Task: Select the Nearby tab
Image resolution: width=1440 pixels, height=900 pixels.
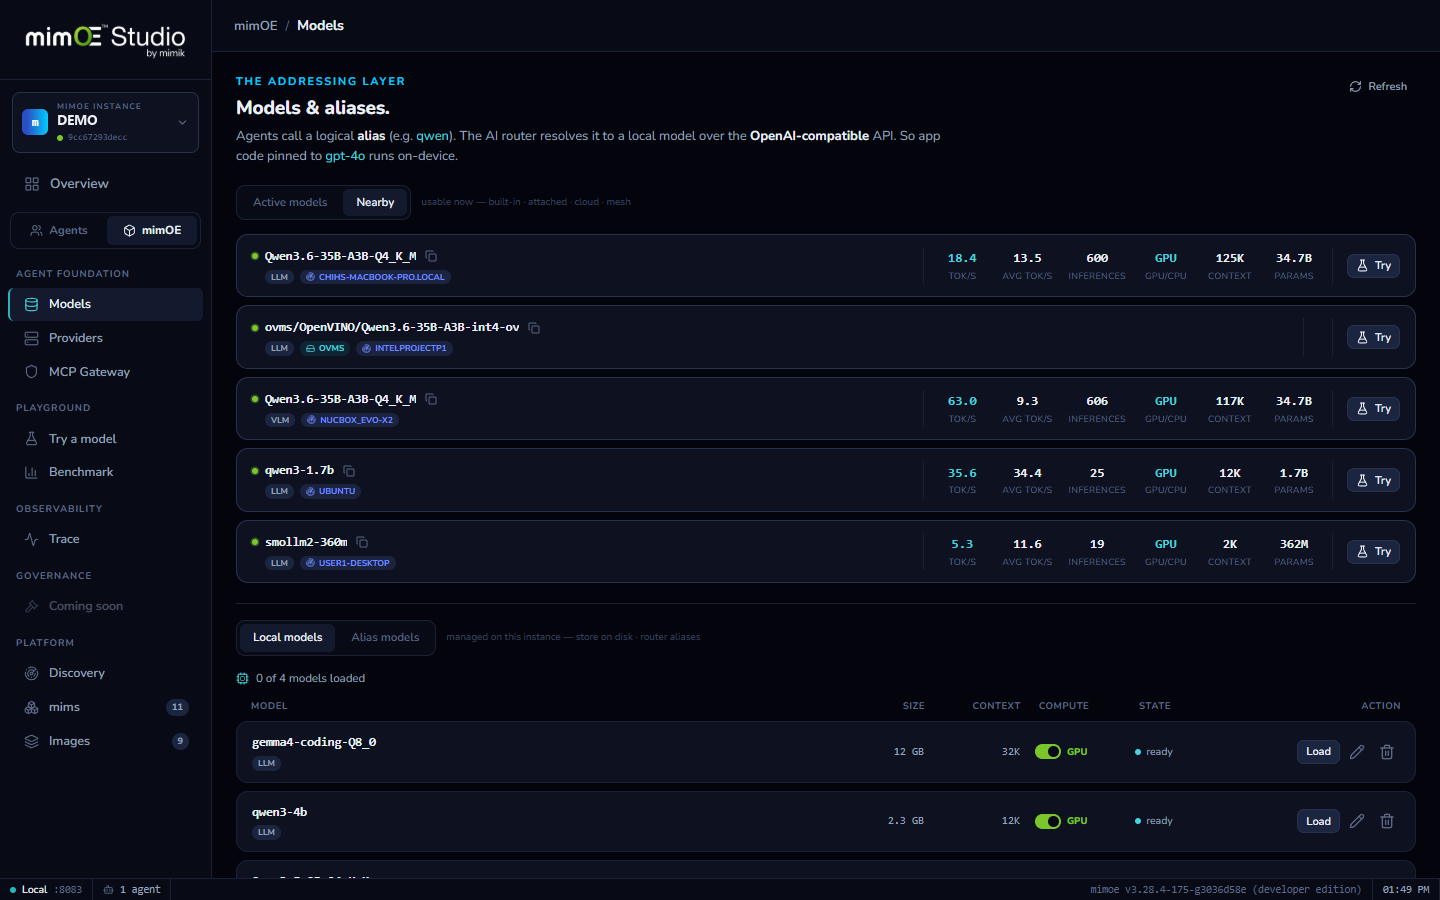Action: click(x=375, y=202)
